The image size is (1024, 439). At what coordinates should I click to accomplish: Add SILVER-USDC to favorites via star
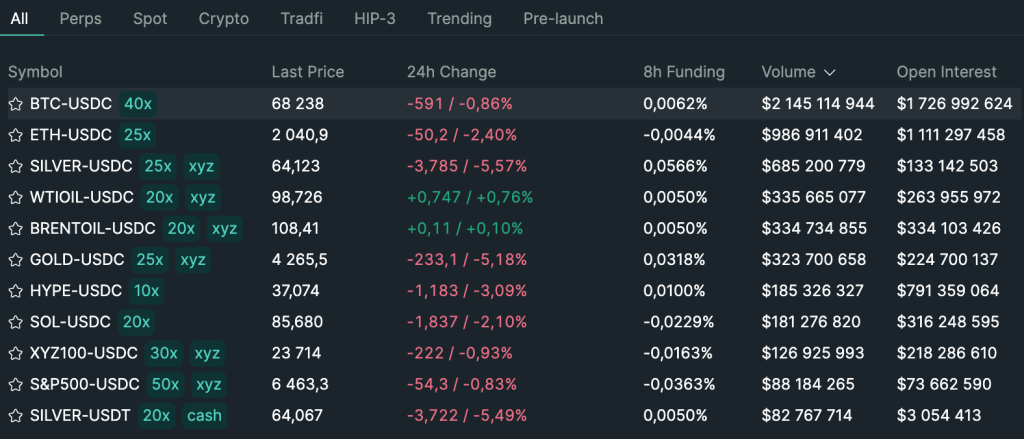[x=15, y=166]
